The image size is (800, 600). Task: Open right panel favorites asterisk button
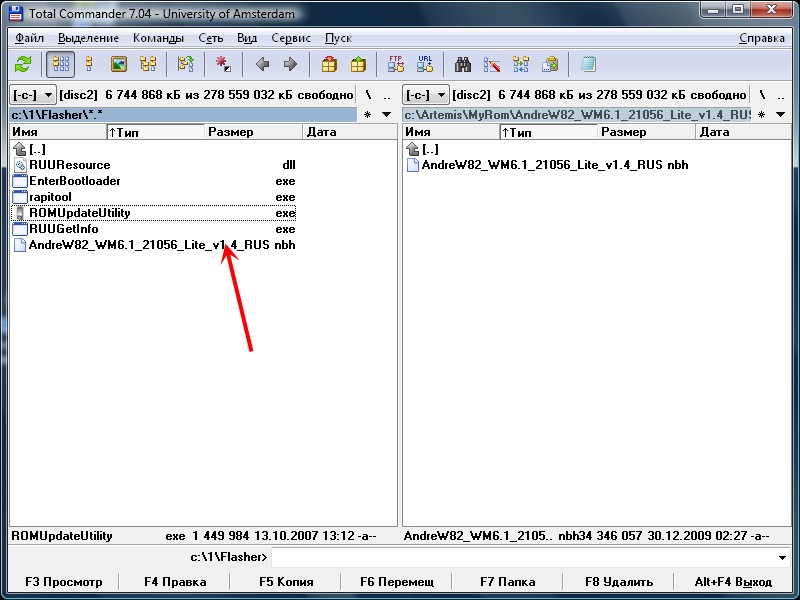[761, 115]
